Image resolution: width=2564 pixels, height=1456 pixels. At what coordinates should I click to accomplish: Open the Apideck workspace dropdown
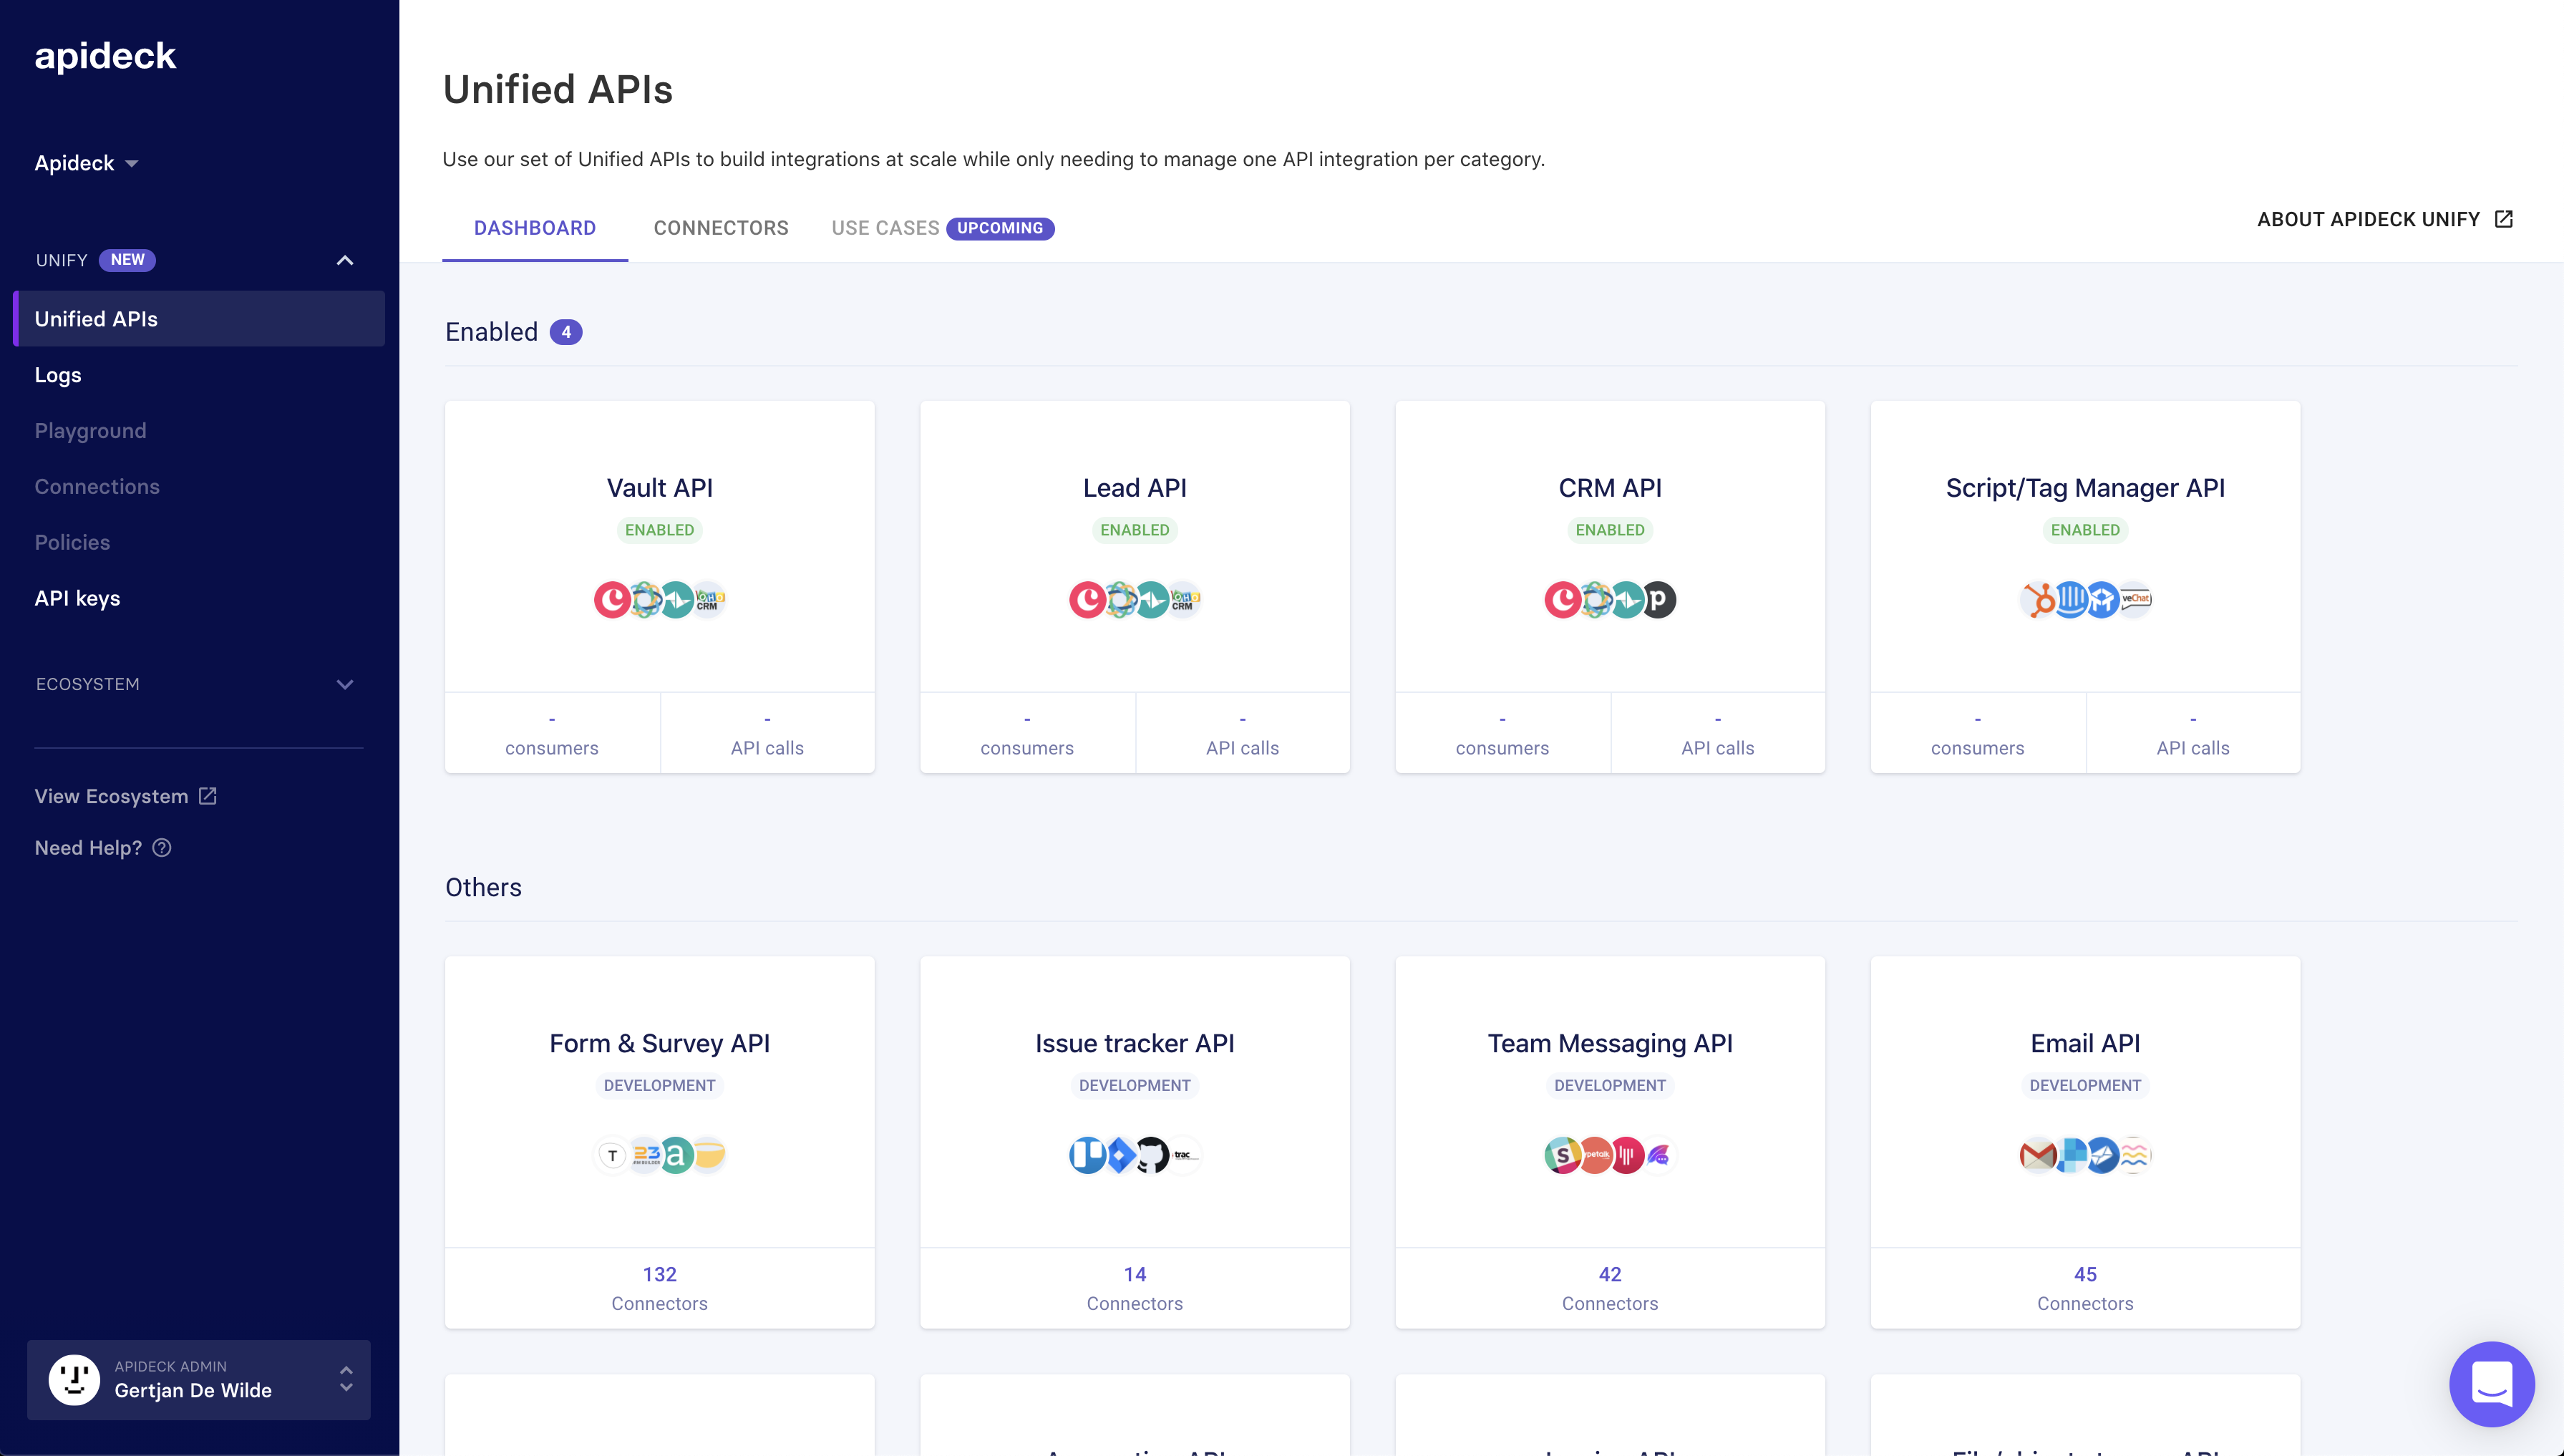tap(86, 163)
